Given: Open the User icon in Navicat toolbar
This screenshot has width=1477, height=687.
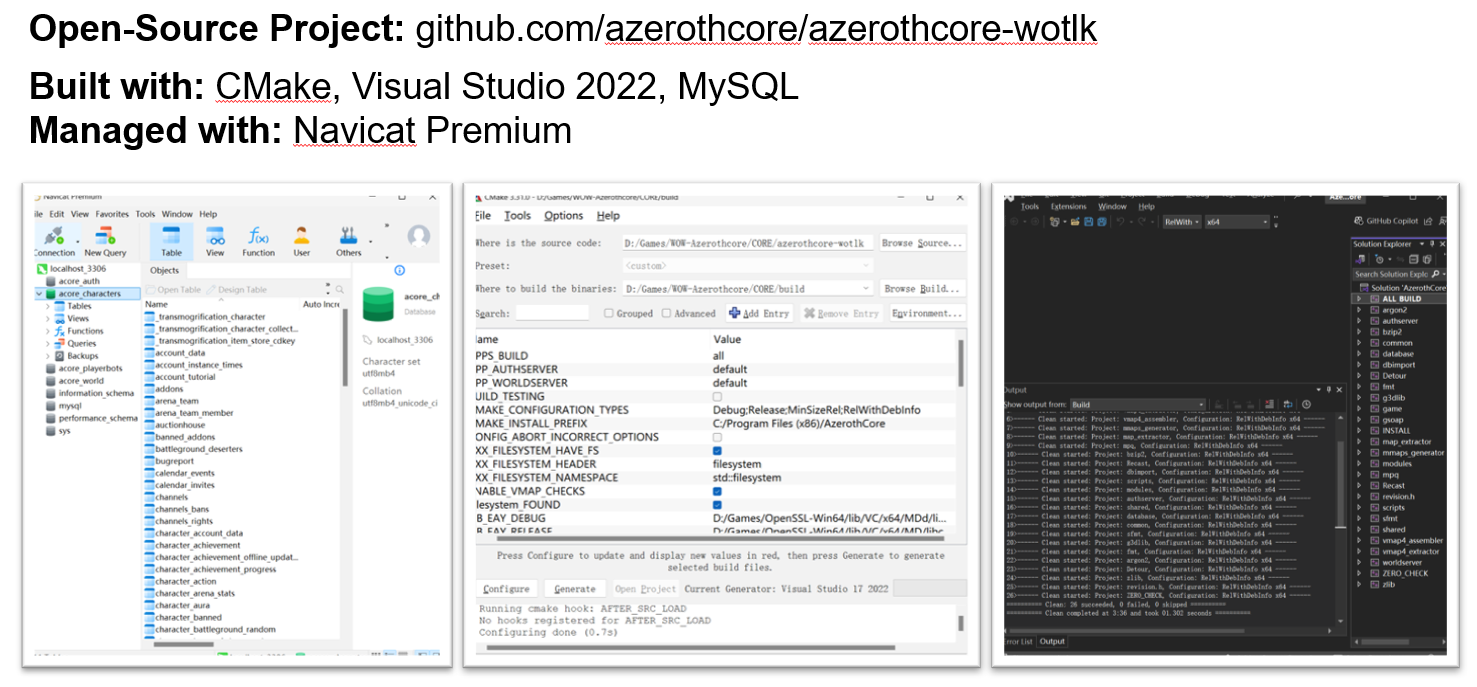Looking at the screenshot, I should pyautogui.click(x=301, y=235).
